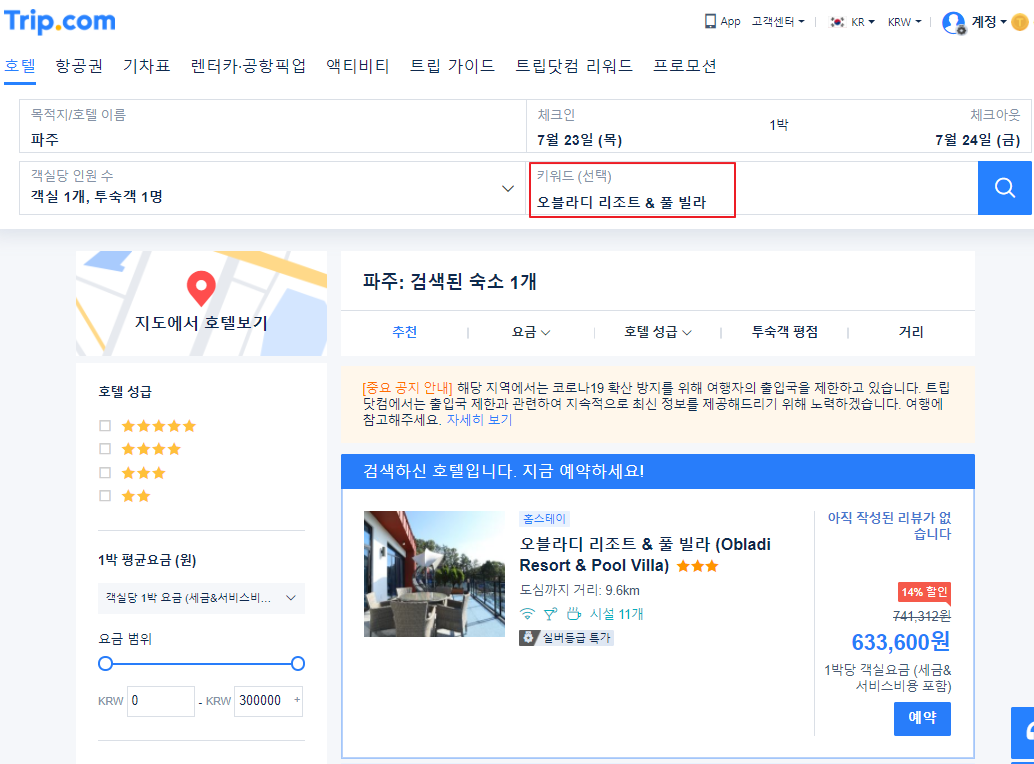Sort results by 투숙객 평점
Screen dimensions: 1034x764
pyautogui.click(x=785, y=332)
